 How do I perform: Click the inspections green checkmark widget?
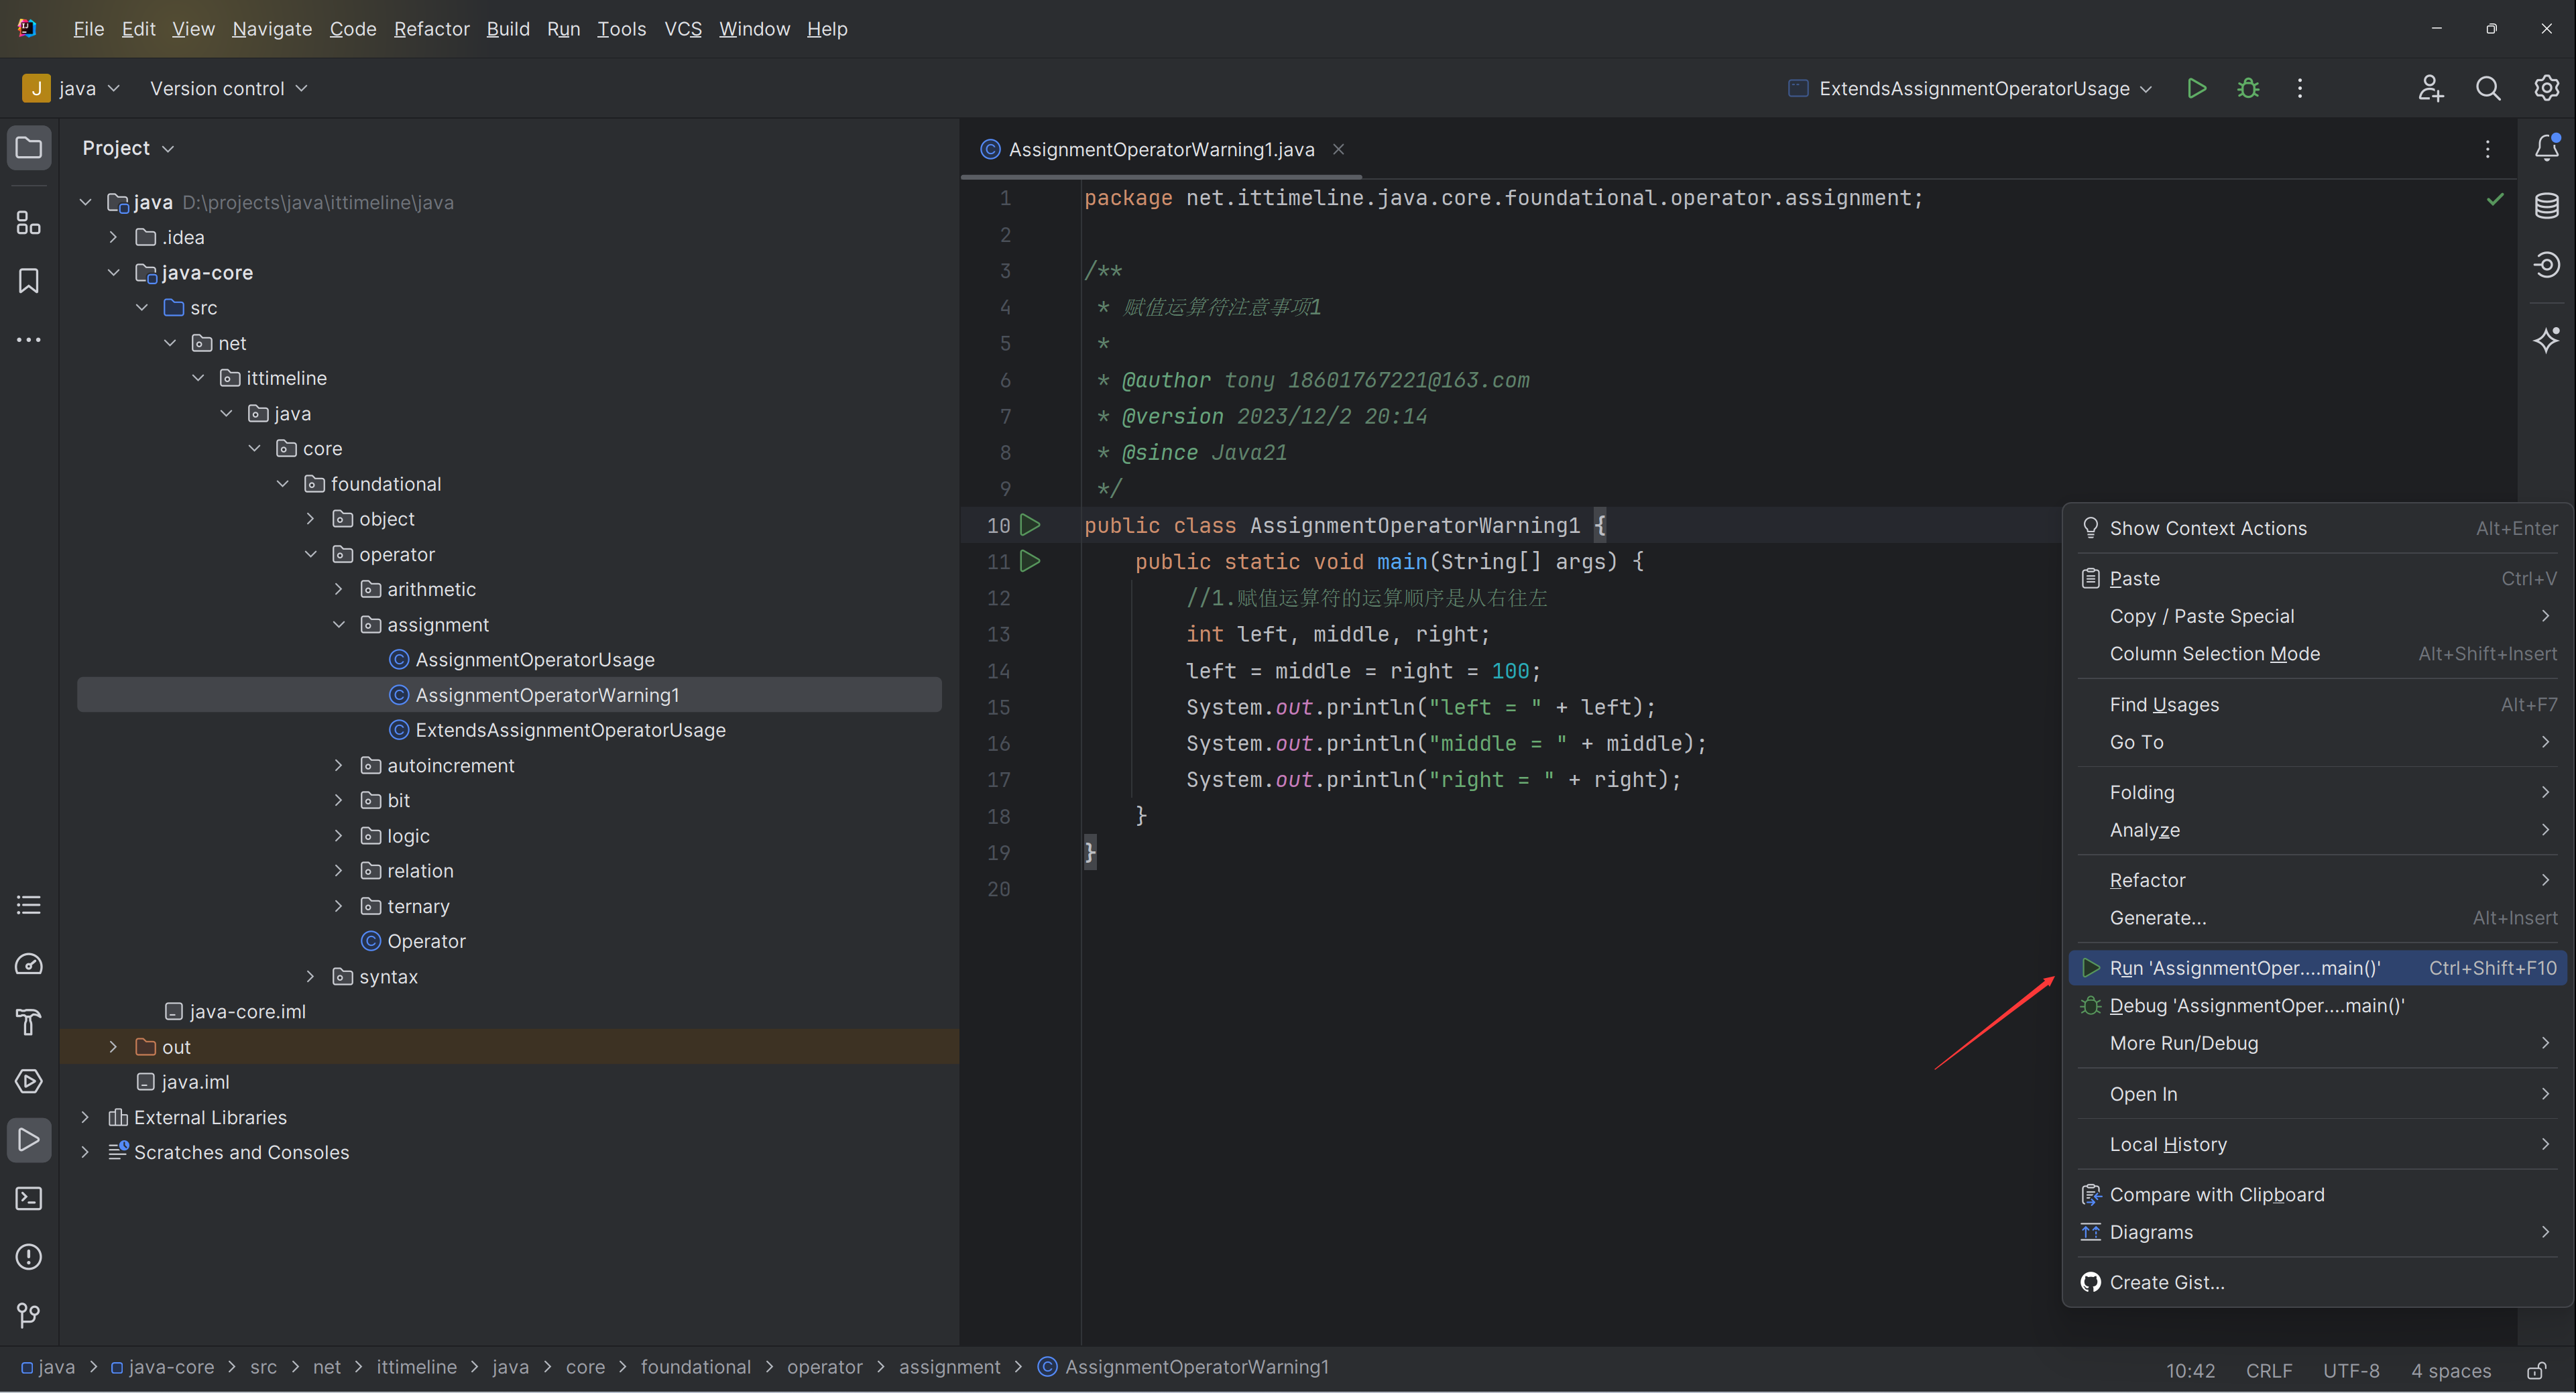pos(2495,199)
